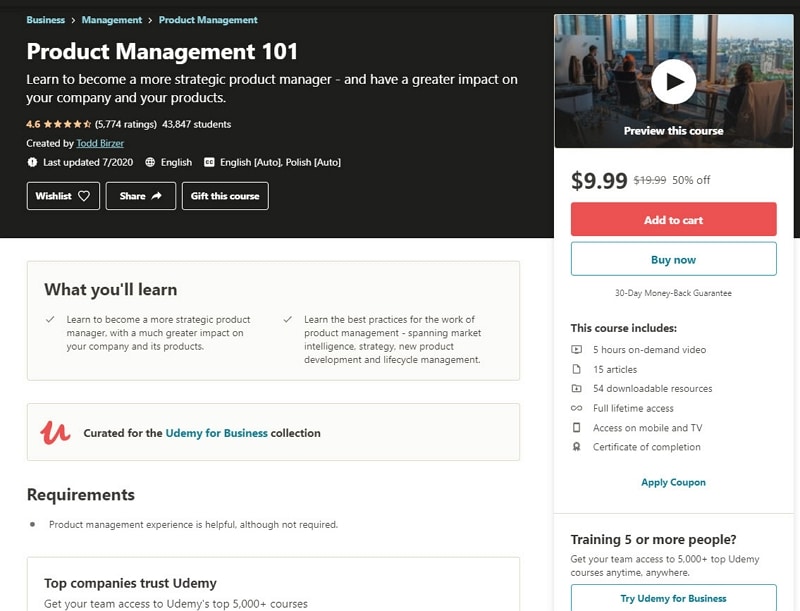Open the Business breadcrumb link
This screenshot has height=611, width=800.
point(45,20)
